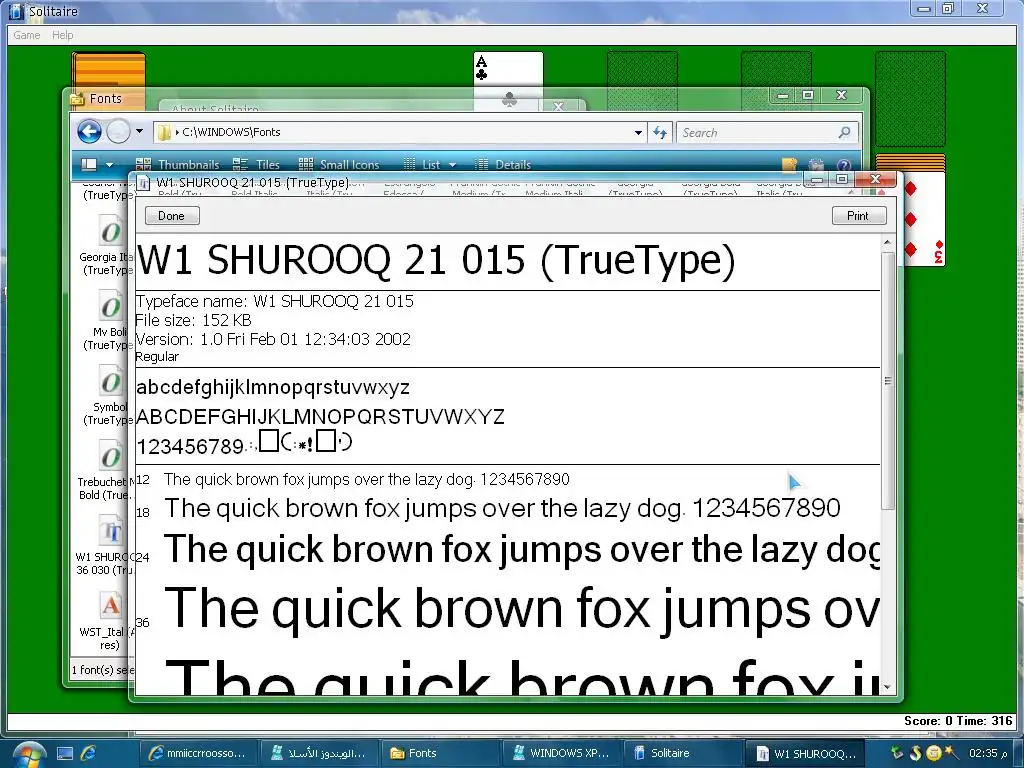Click the layout pane icon in Fonts toolbar
Viewport: 1024px width, 768px height.
(x=89, y=165)
